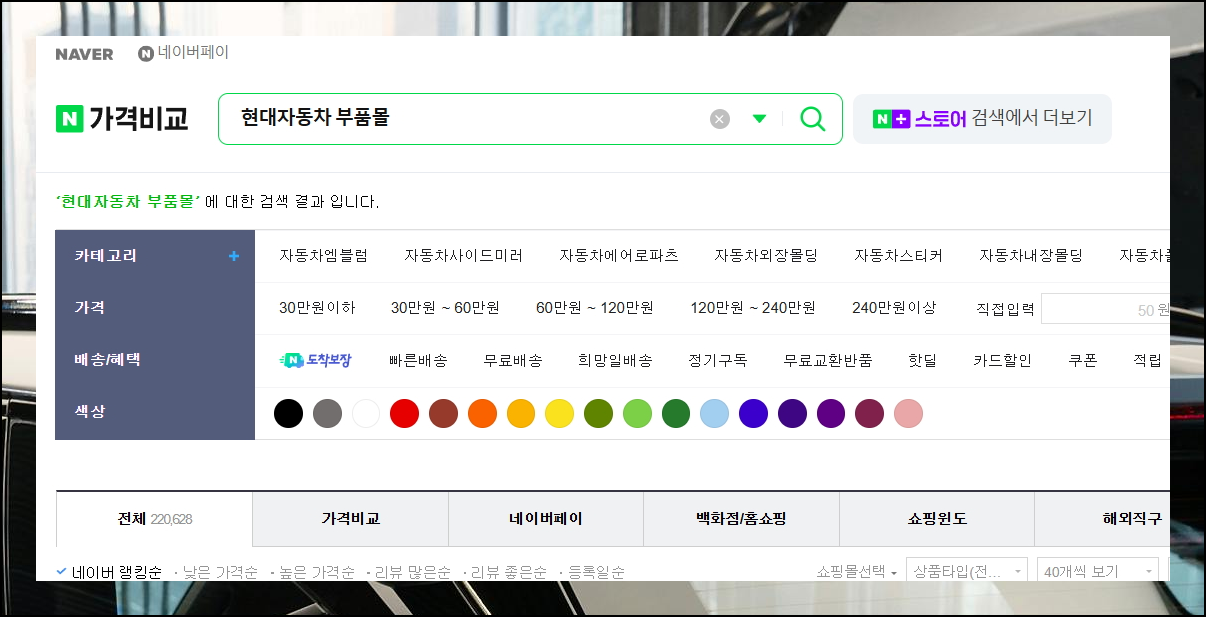Filter price by 240만원이상
The width and height of the screenshot is (1206, 617).
894,308
